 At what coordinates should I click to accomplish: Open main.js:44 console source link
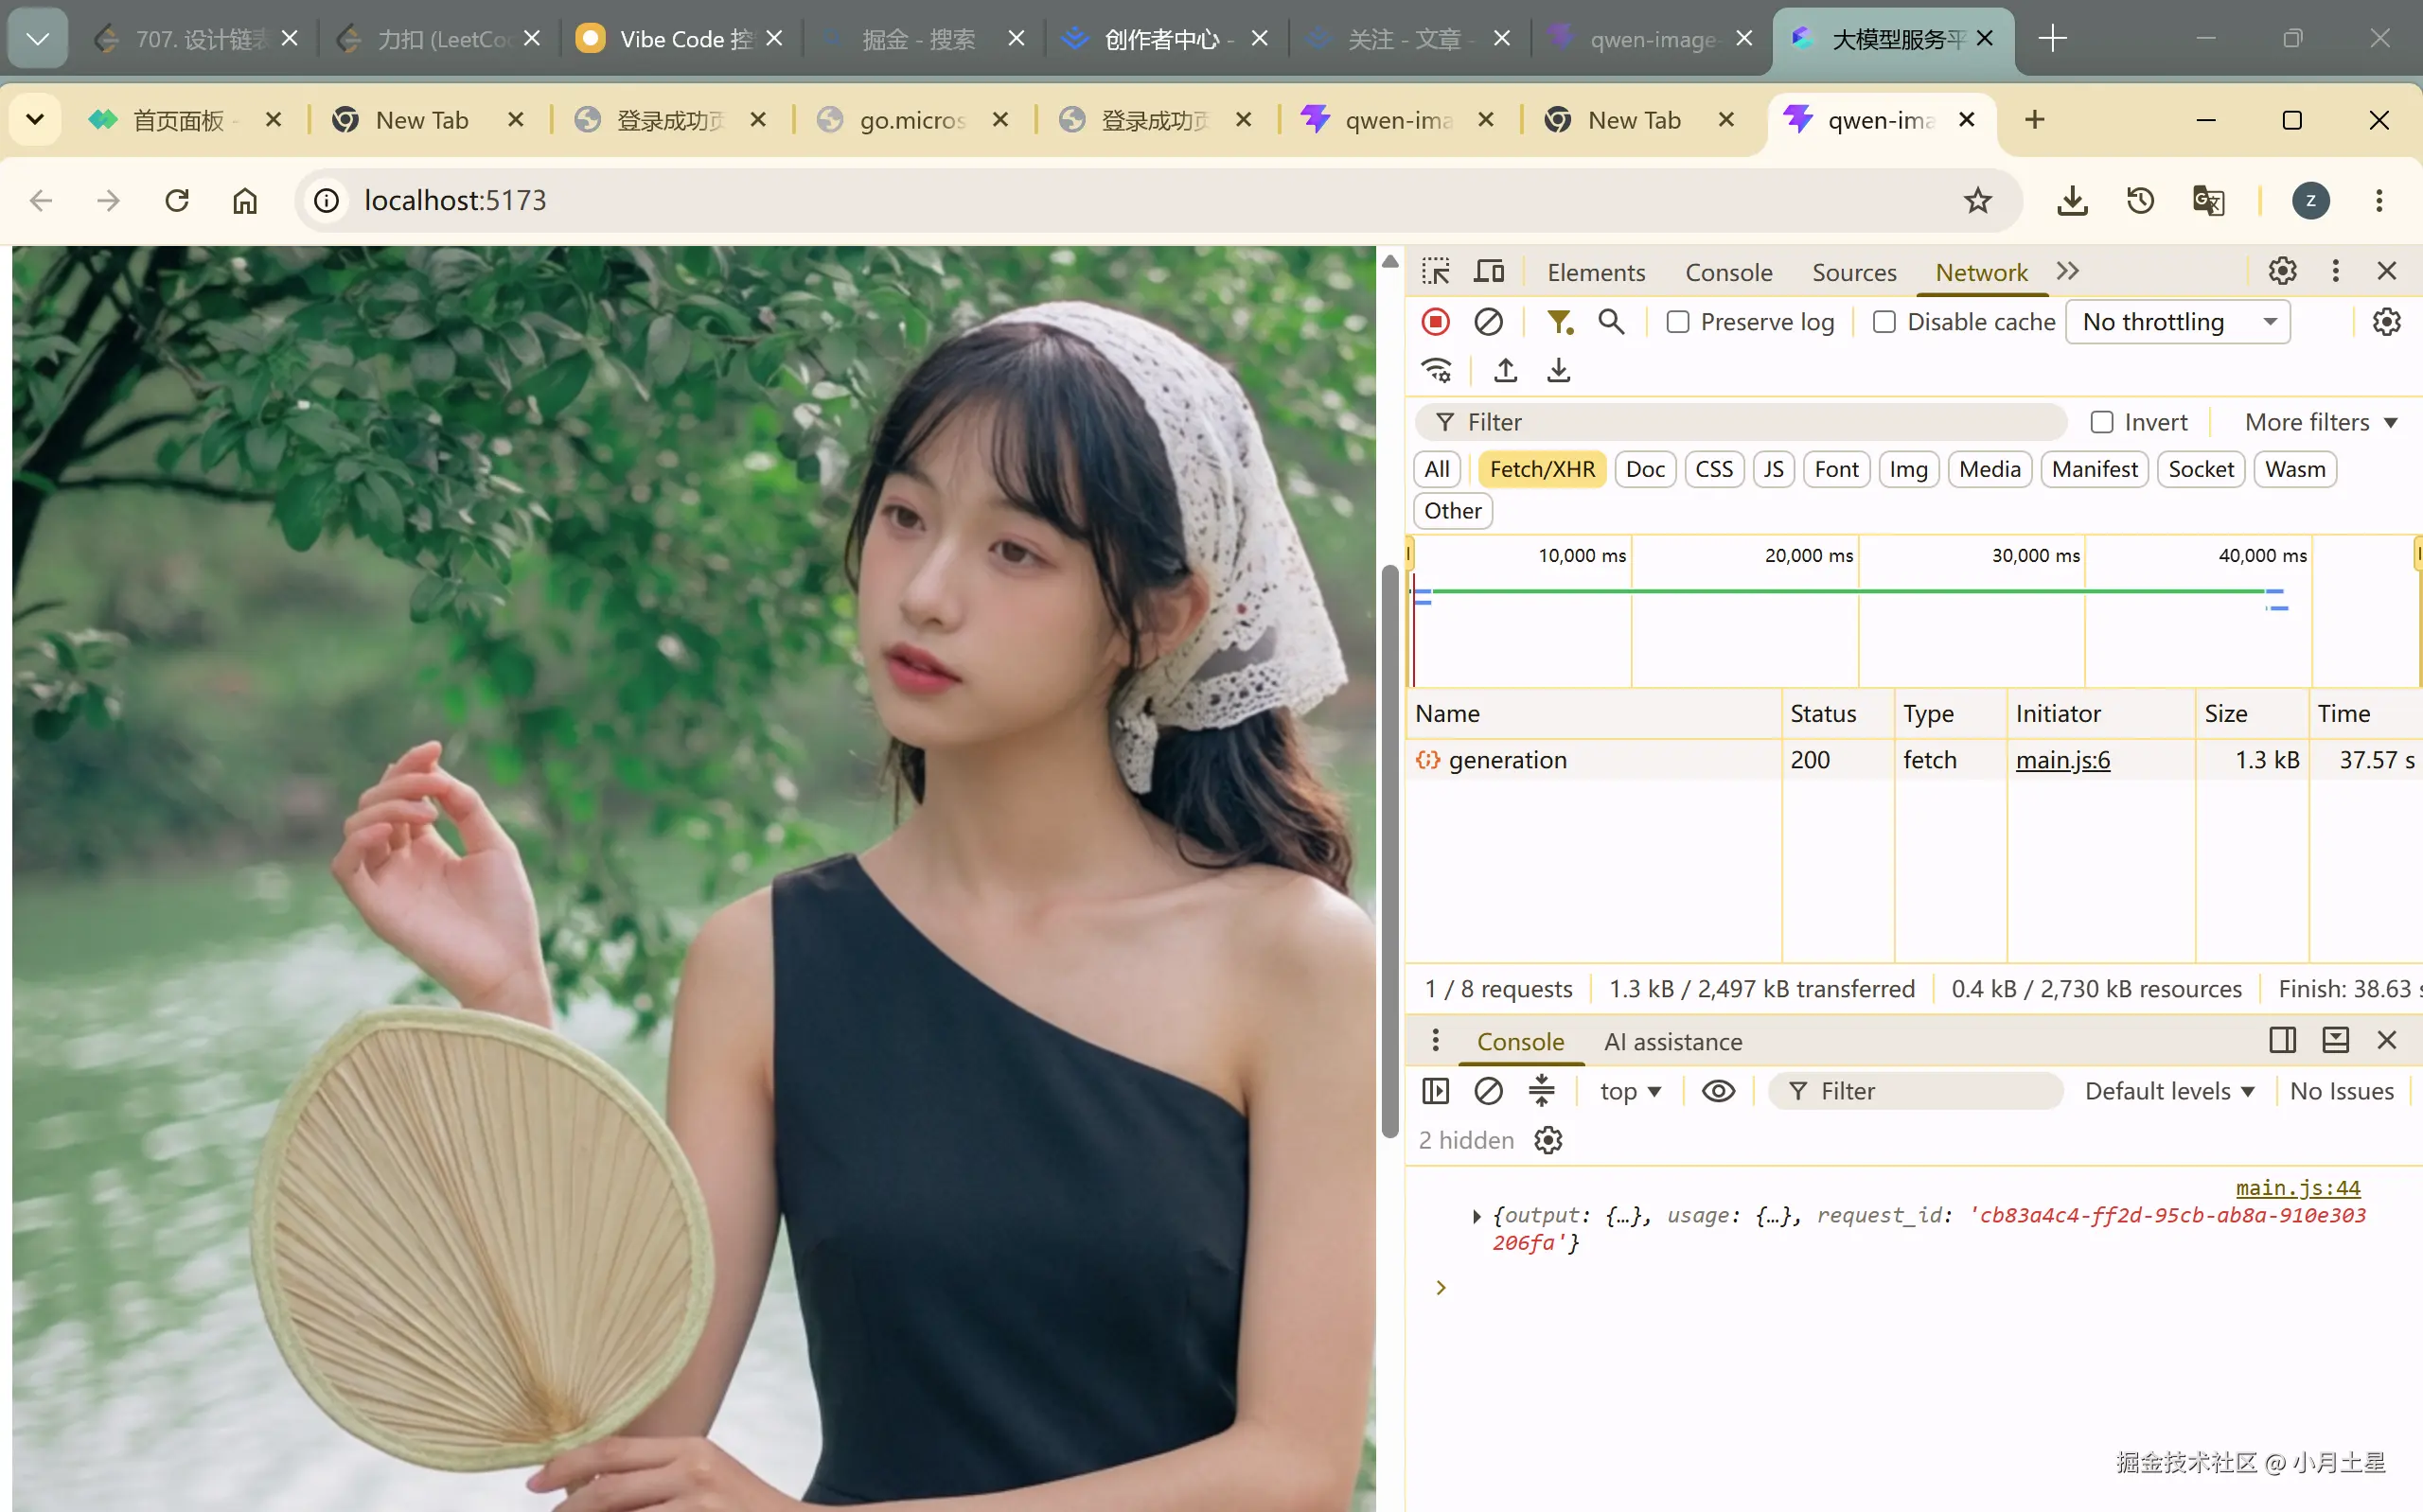(x=2298, y=1187)
